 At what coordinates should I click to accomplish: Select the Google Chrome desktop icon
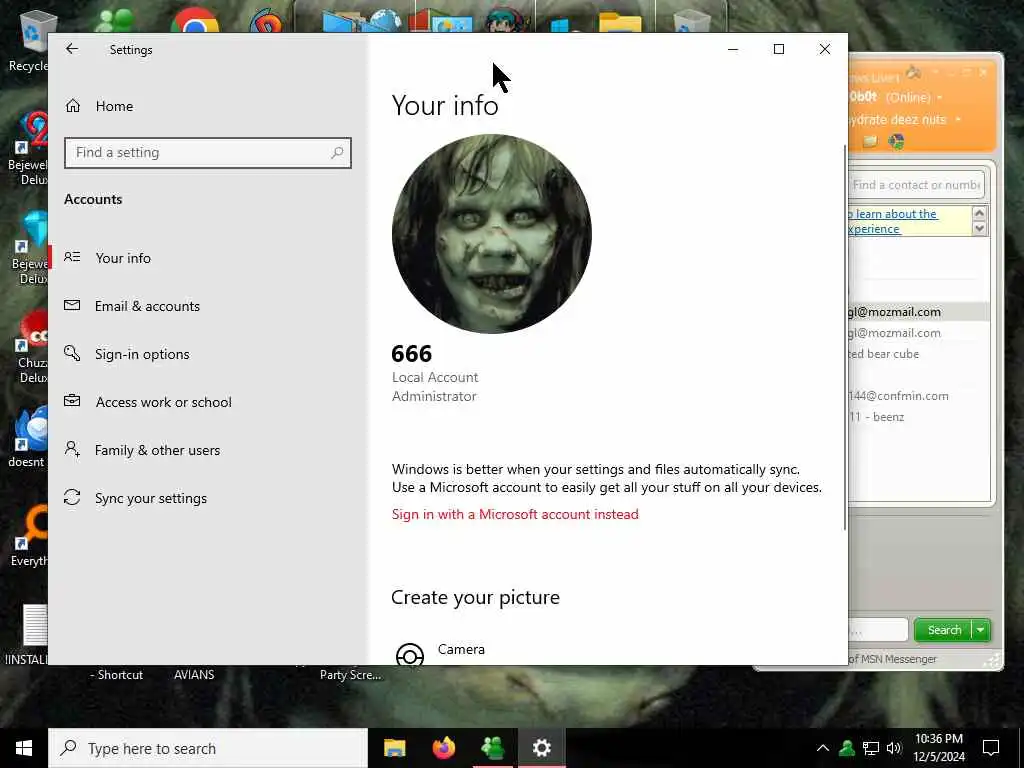pyautogui.click(x=195, y=21)
